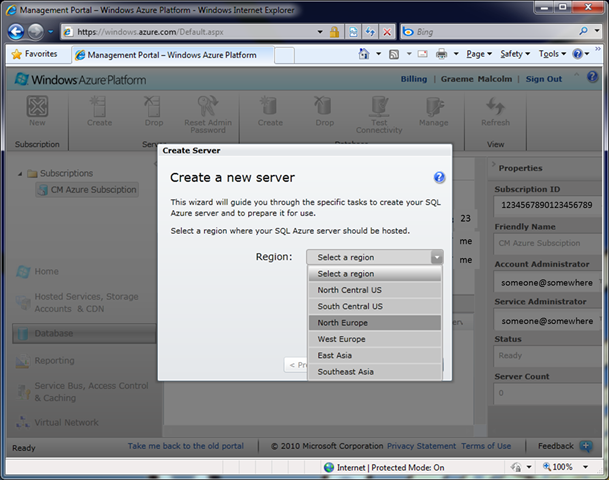
Task: Open Bing search provider dropdown arrow
Action: tap(597, 31)
